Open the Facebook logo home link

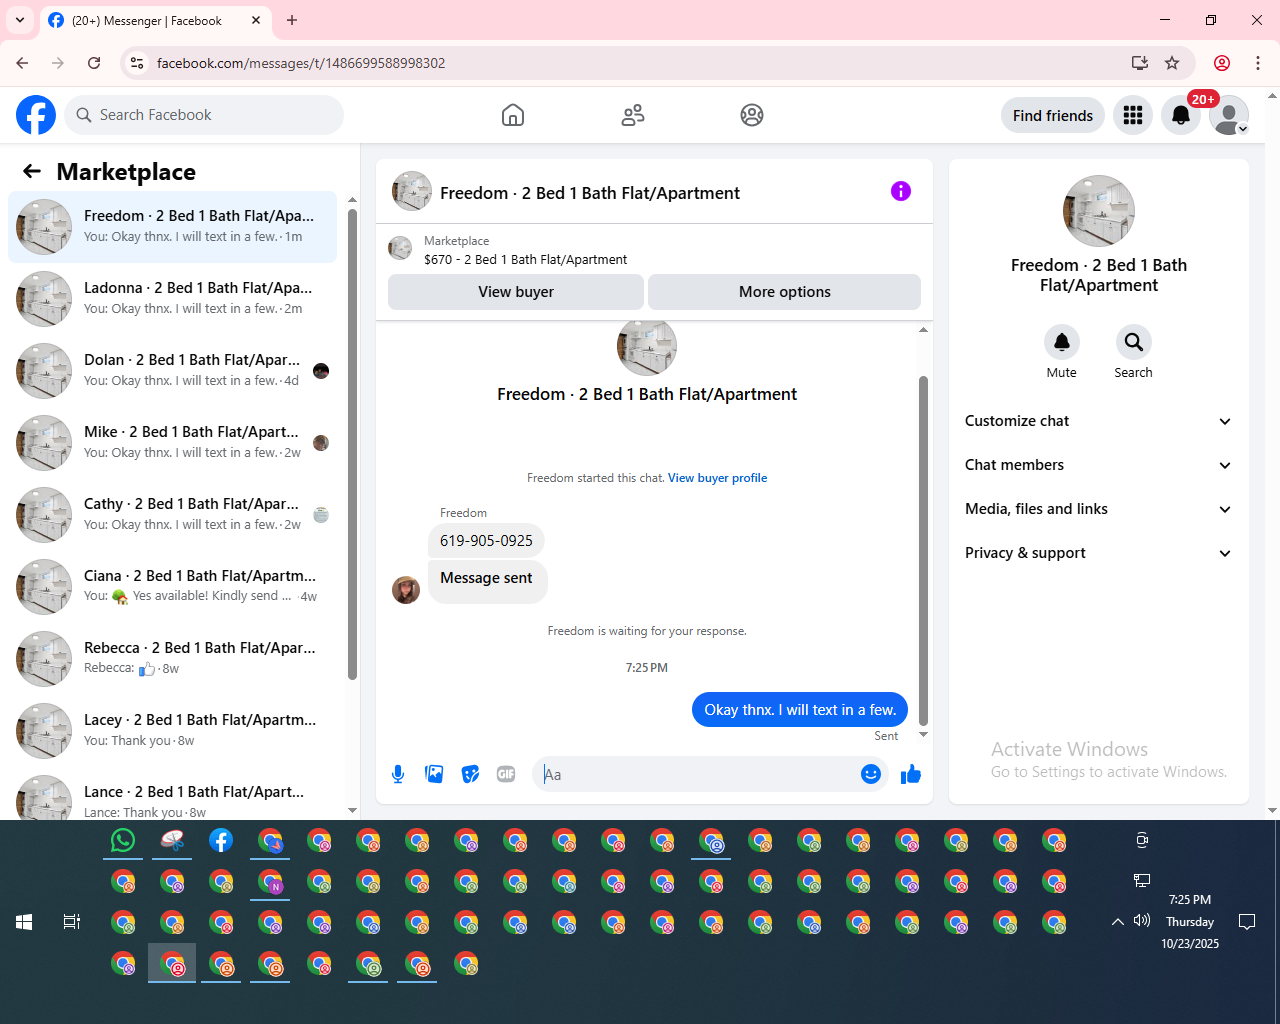tap(36, 115)
